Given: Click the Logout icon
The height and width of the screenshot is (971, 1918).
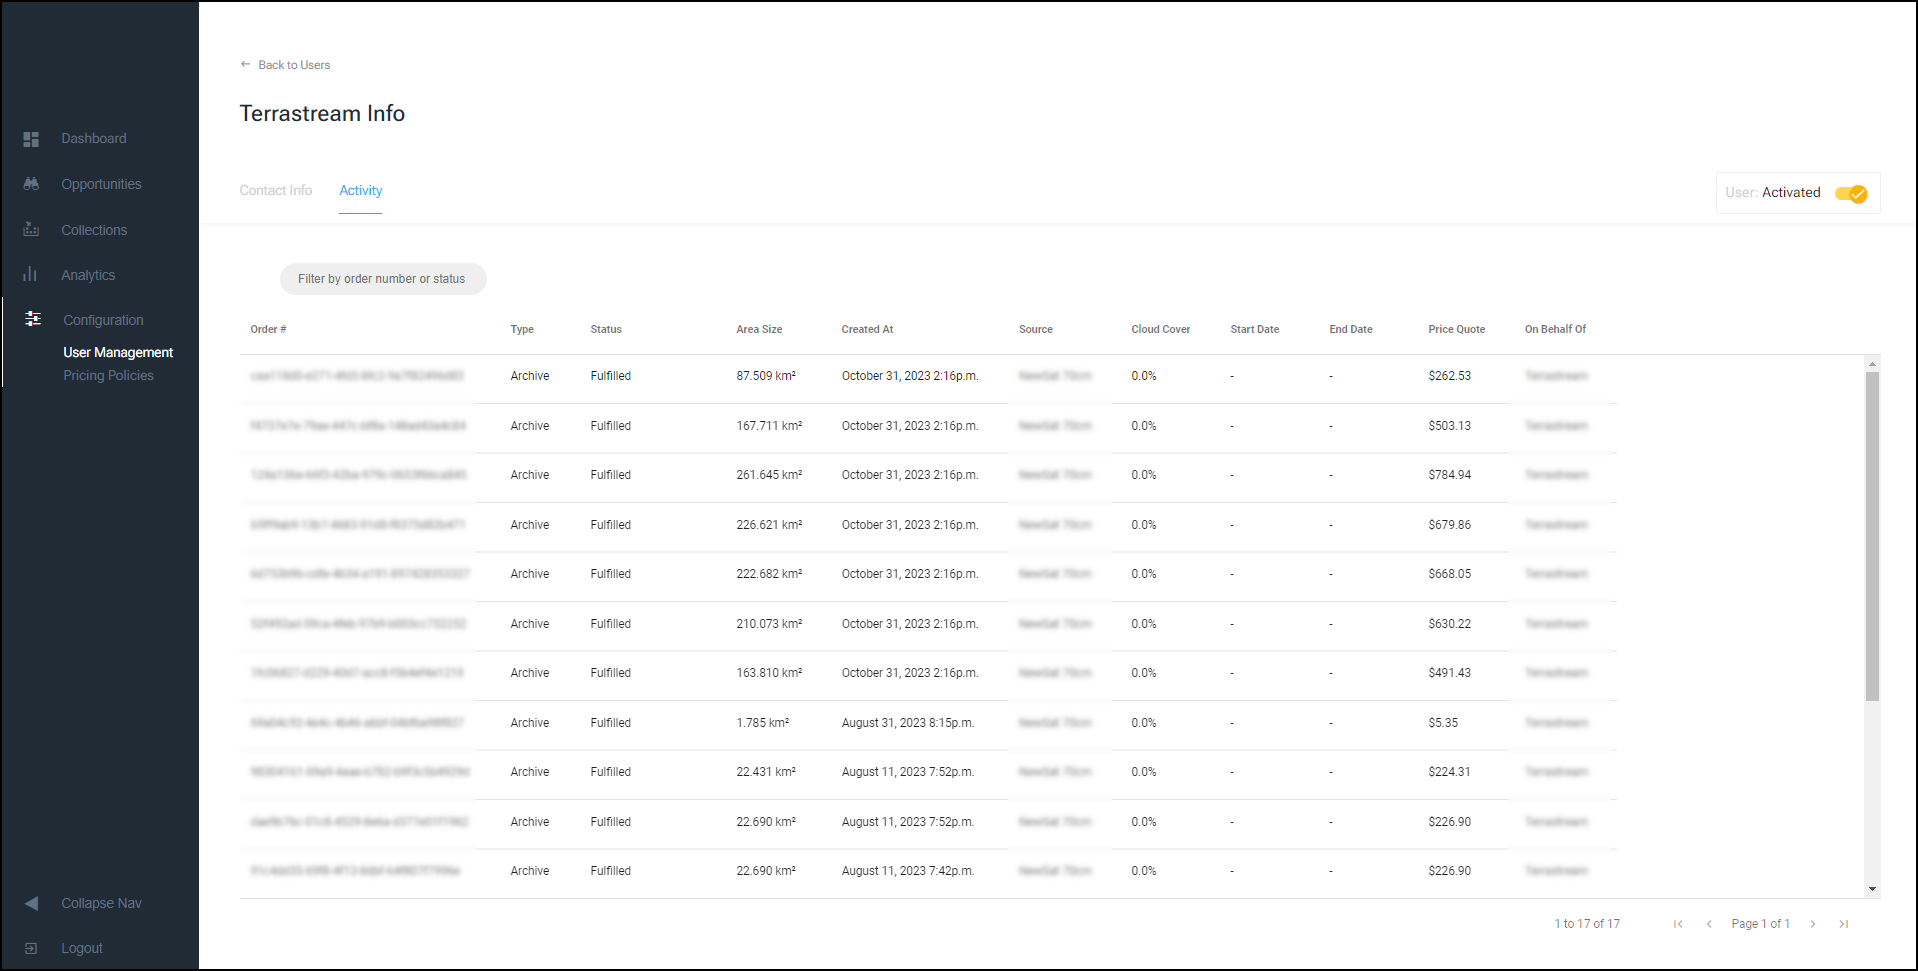Looking at the screenshot, I should [x=31, y=948].
